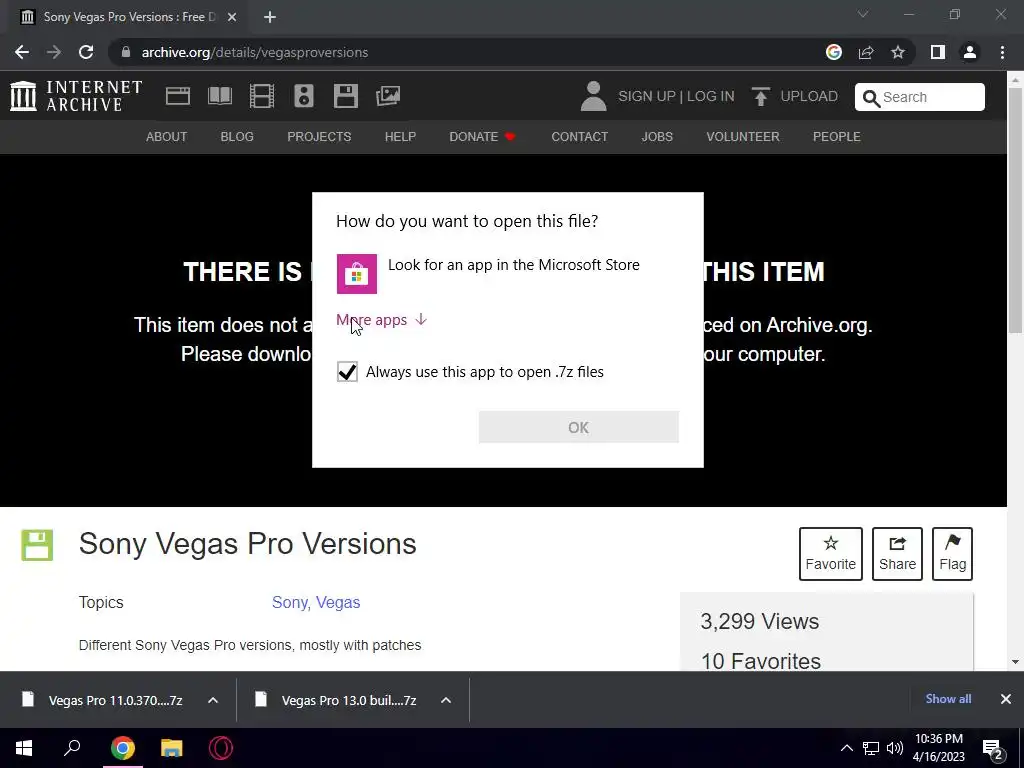Expand options for Vegas Pro 13.0 download

pyautogui.click(x=446, y=700)
